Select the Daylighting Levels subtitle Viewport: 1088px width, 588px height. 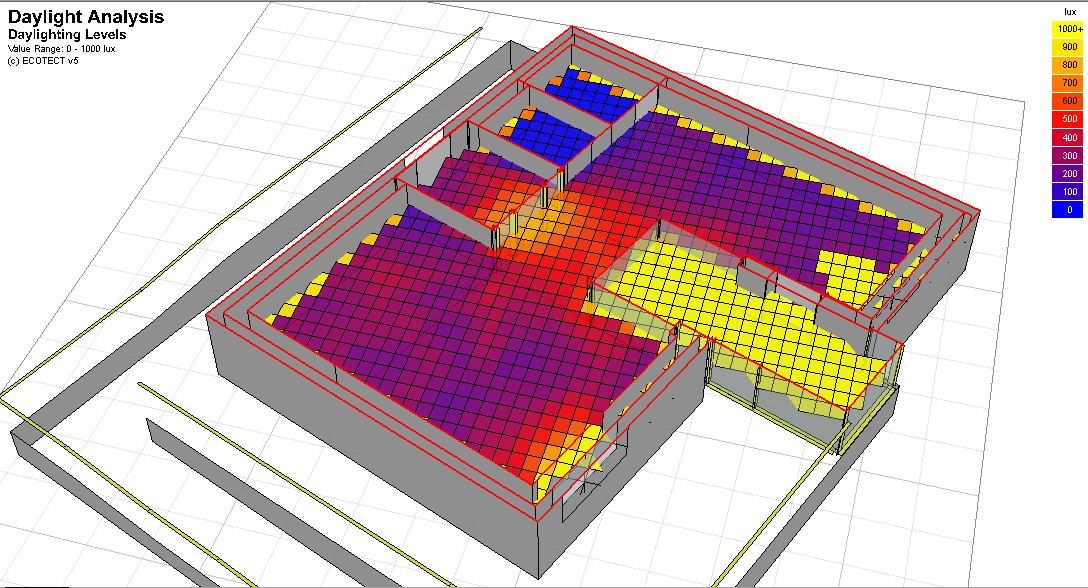pyautogui.click(x=67, y=35)
